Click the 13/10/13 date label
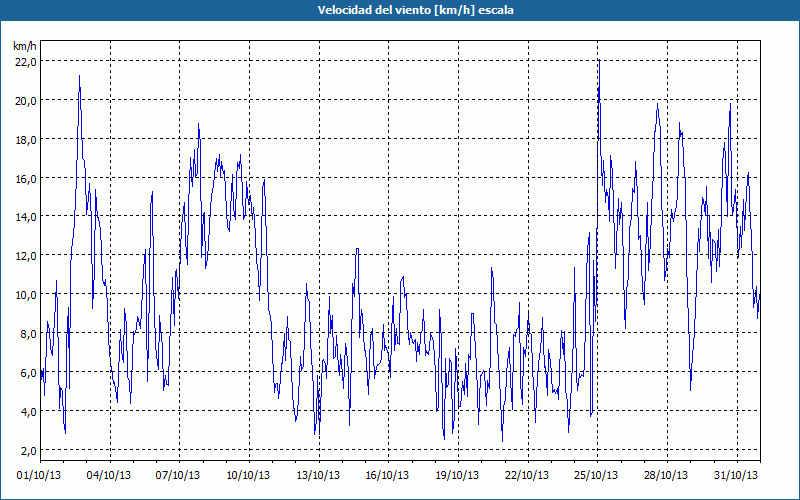Viewport: 800px width, 500px height. click(x=318, y=475)
